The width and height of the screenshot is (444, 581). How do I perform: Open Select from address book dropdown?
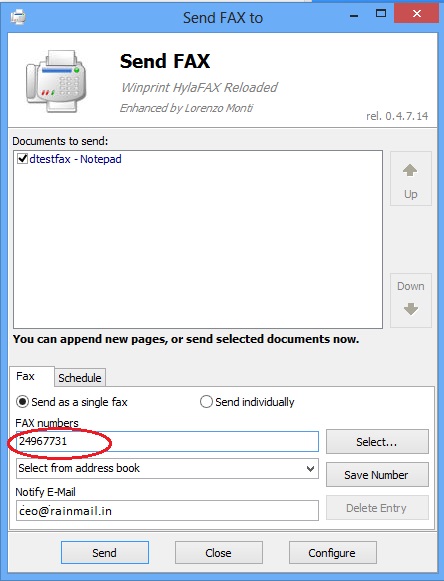pyautogui.click(x=167, y=468)
